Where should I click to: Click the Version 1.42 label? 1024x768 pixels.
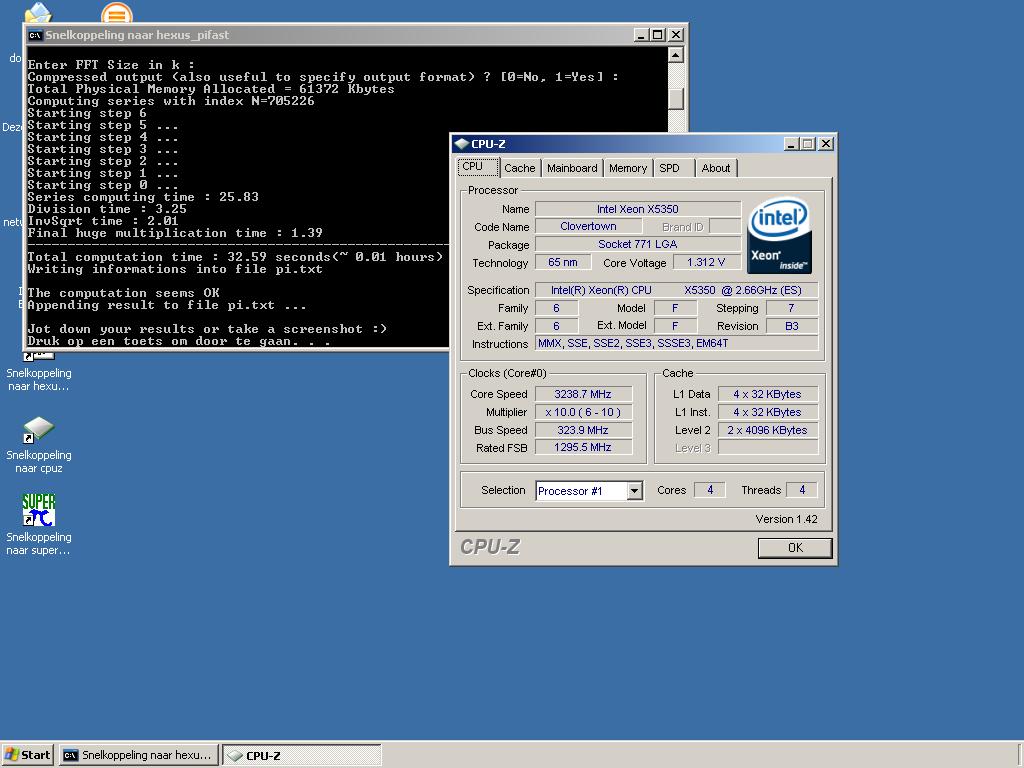pos(786,519)
